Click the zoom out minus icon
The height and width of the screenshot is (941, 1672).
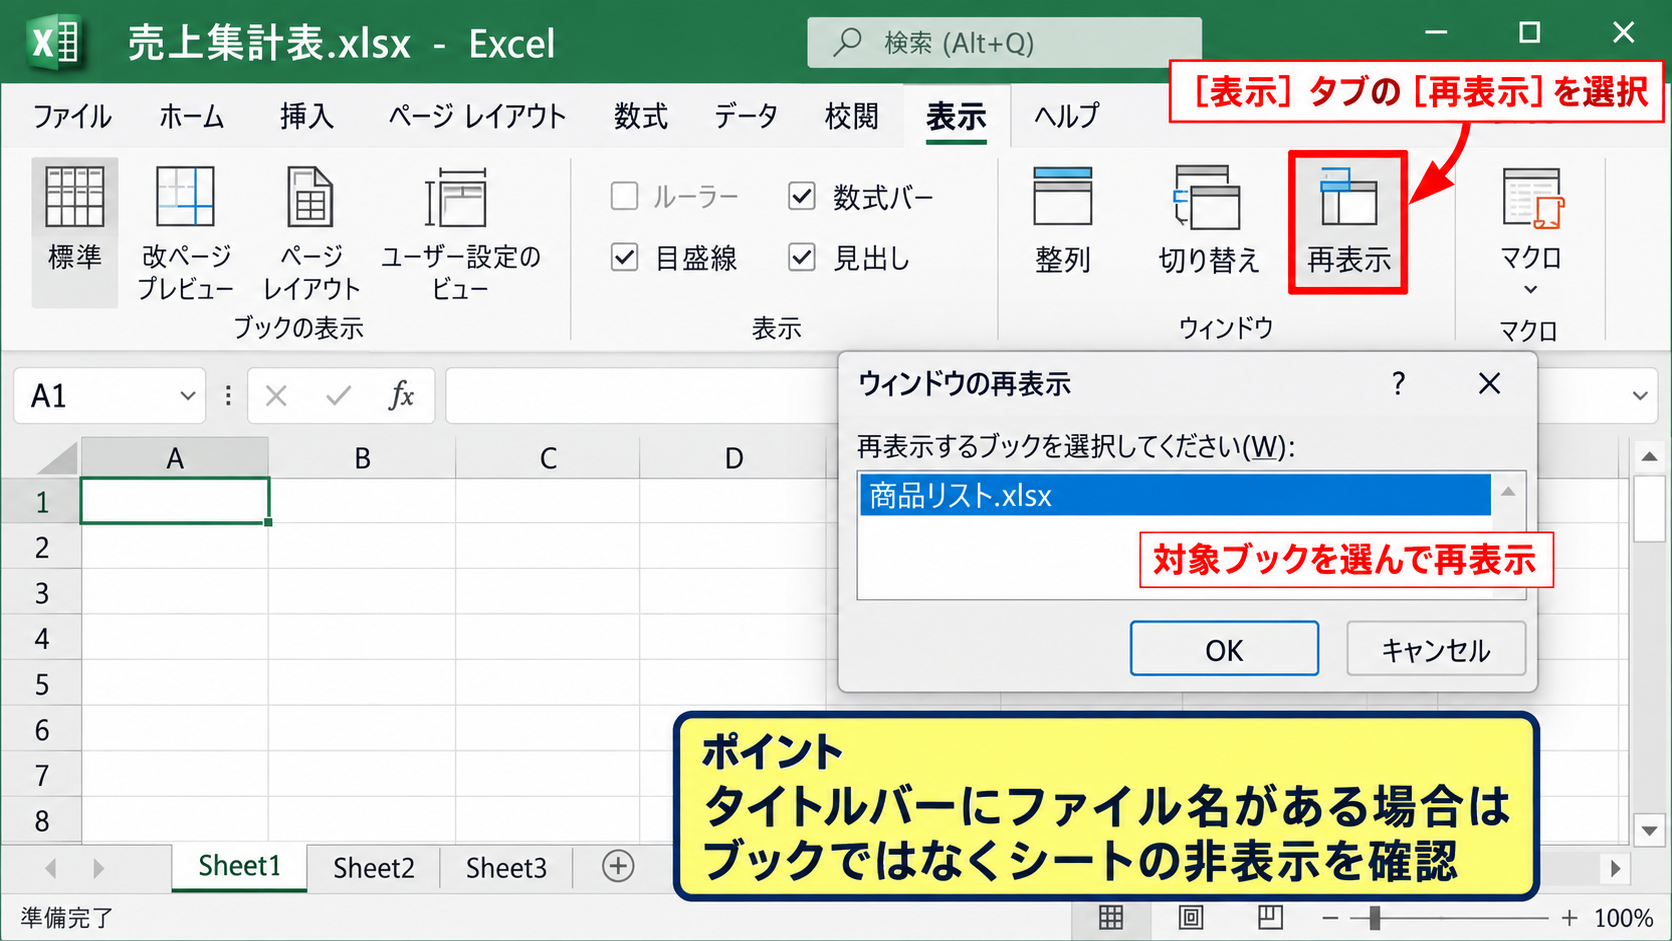(1330, 918)
